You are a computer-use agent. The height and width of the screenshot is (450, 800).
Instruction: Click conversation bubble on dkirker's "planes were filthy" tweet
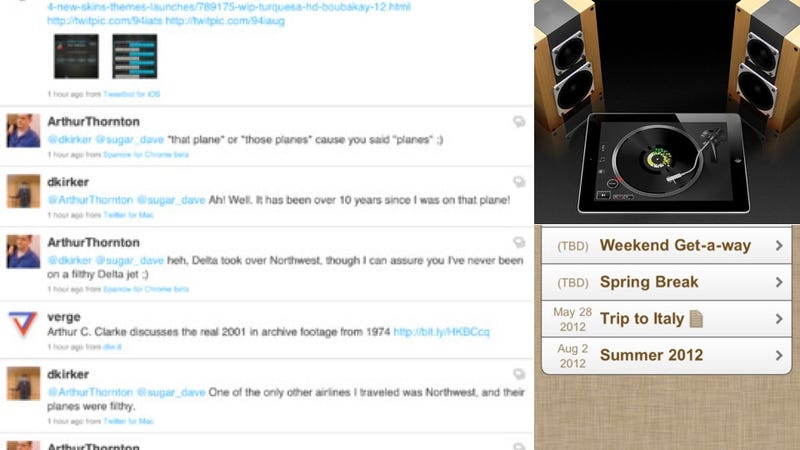pos(519,374)
